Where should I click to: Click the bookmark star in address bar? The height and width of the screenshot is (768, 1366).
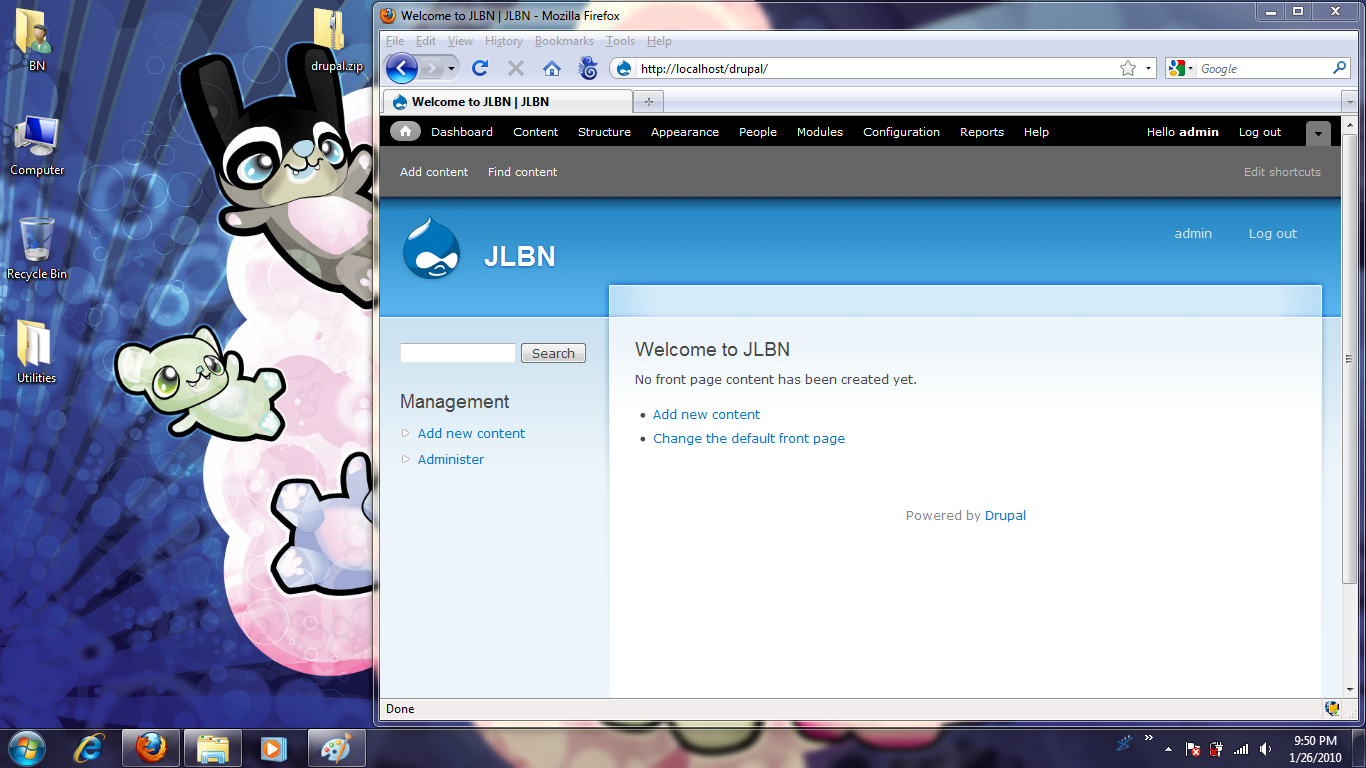click(x=1128, y=68)
